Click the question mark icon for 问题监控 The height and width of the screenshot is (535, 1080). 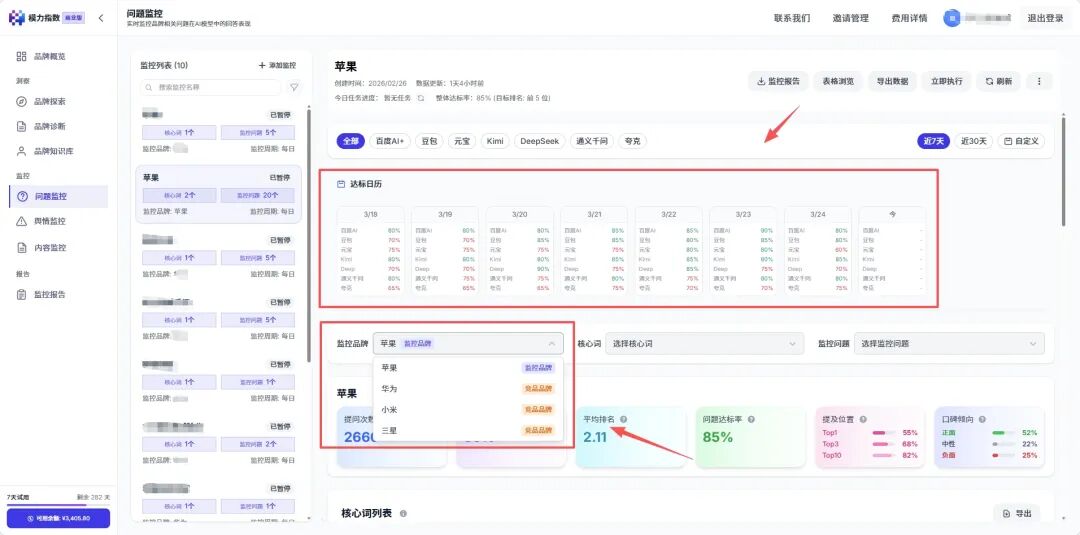coord(22,196)
